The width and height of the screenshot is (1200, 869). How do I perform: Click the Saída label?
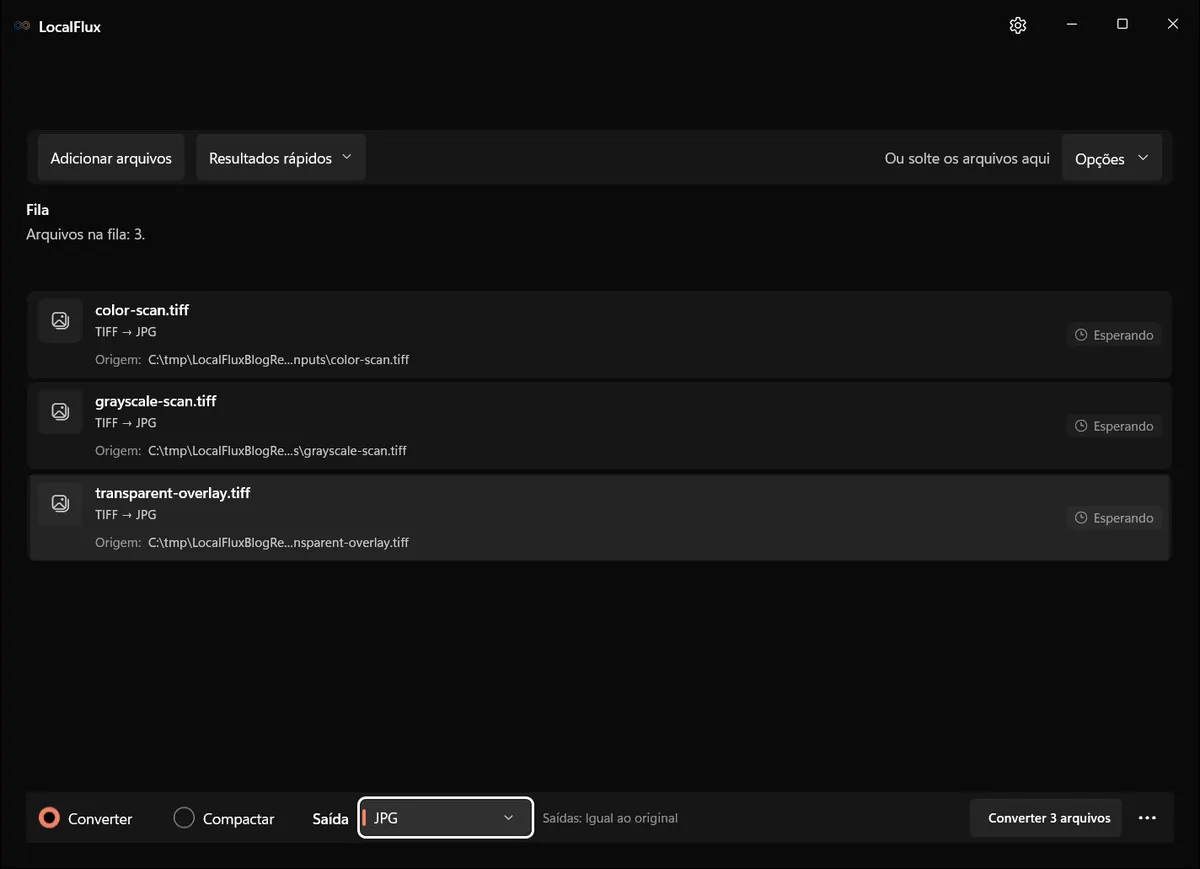pos(331,819)
